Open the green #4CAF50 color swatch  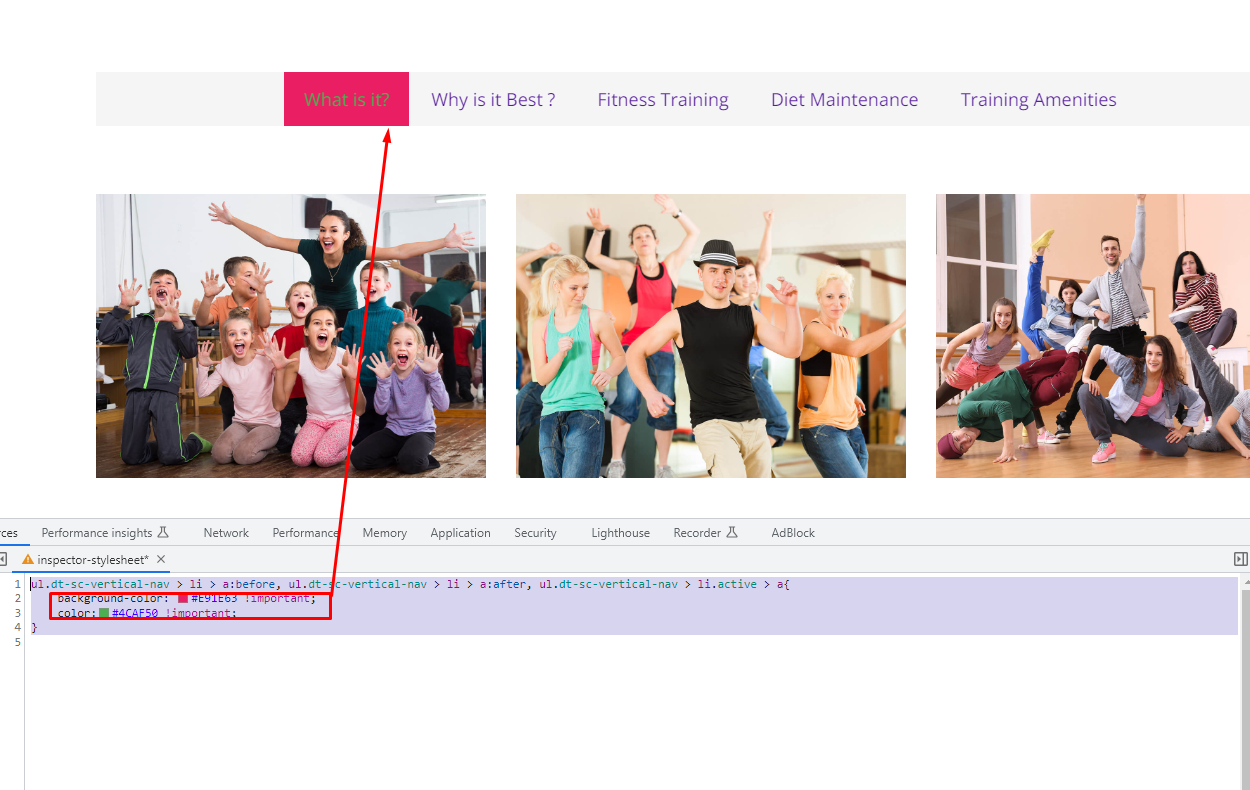coord(104,613)
